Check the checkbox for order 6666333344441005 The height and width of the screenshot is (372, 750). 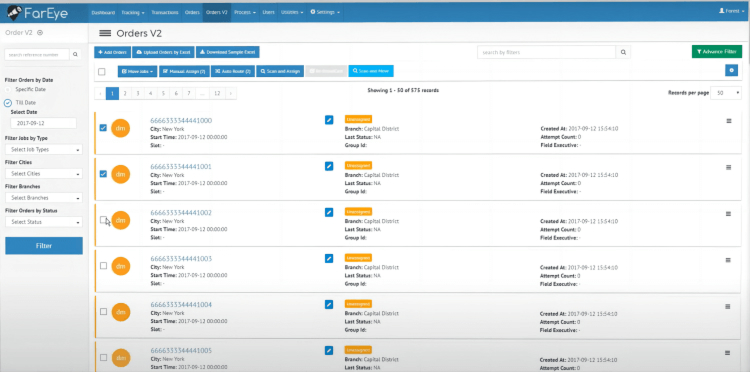pos(103,358)
